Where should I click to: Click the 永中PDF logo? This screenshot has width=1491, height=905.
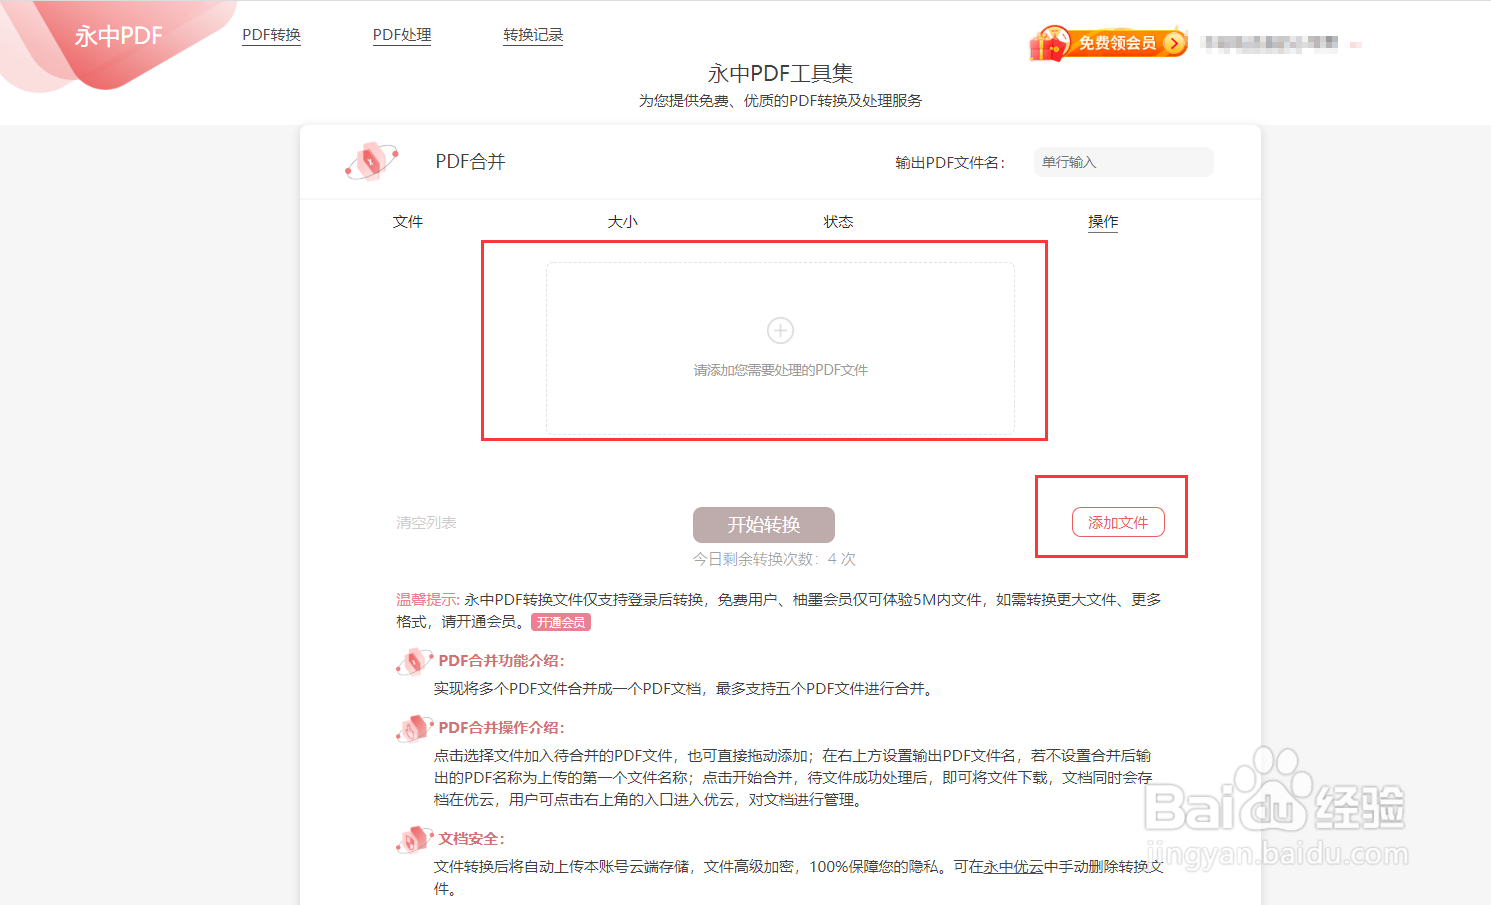pos(118,37)
